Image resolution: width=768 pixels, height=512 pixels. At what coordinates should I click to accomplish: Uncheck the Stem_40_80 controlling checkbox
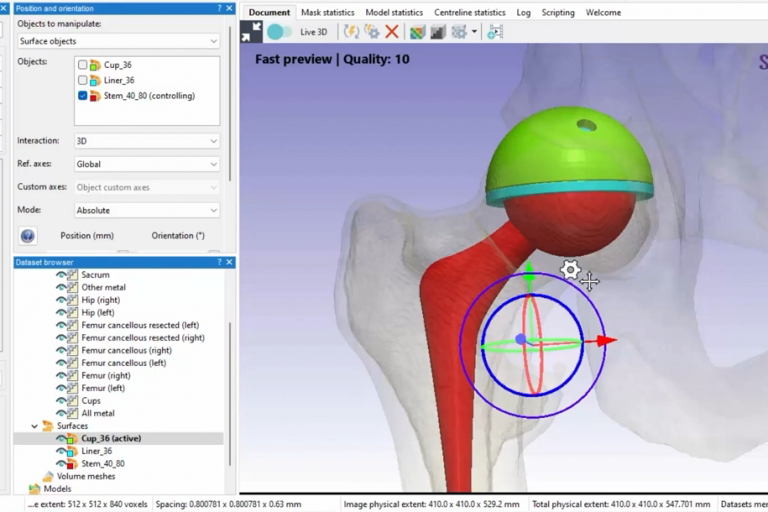[x=83, y=96]
